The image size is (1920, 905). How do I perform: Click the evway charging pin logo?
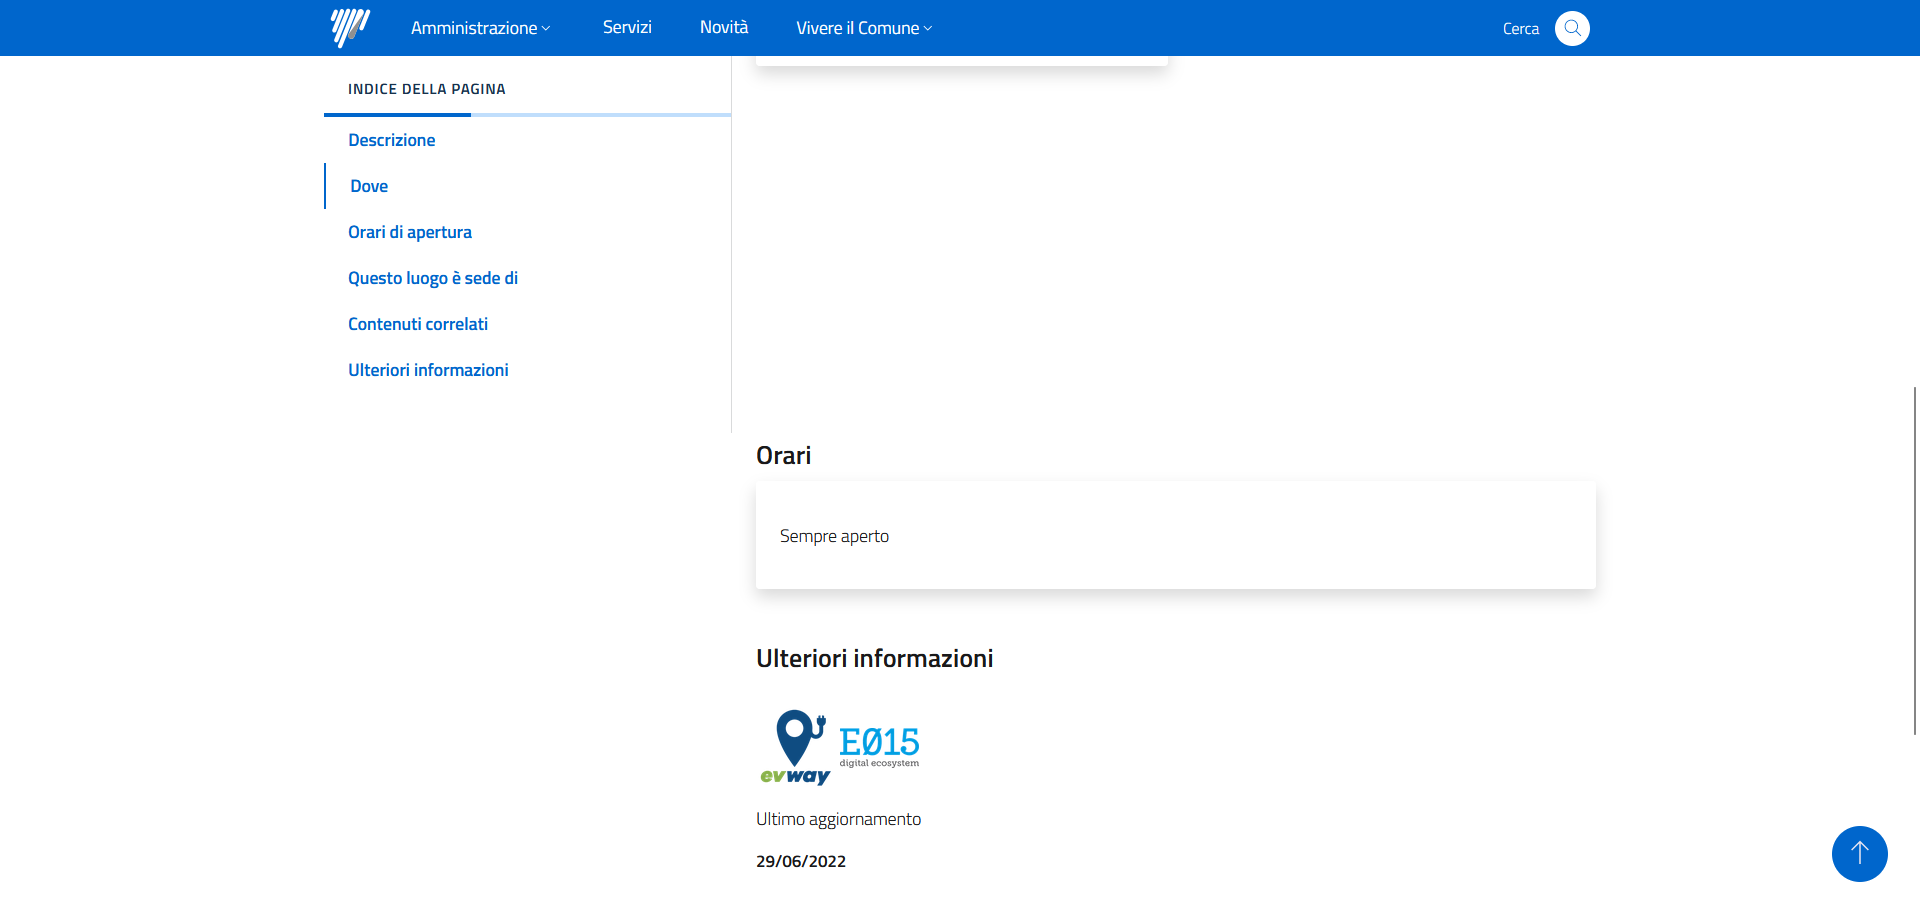(x=796, y=747)
